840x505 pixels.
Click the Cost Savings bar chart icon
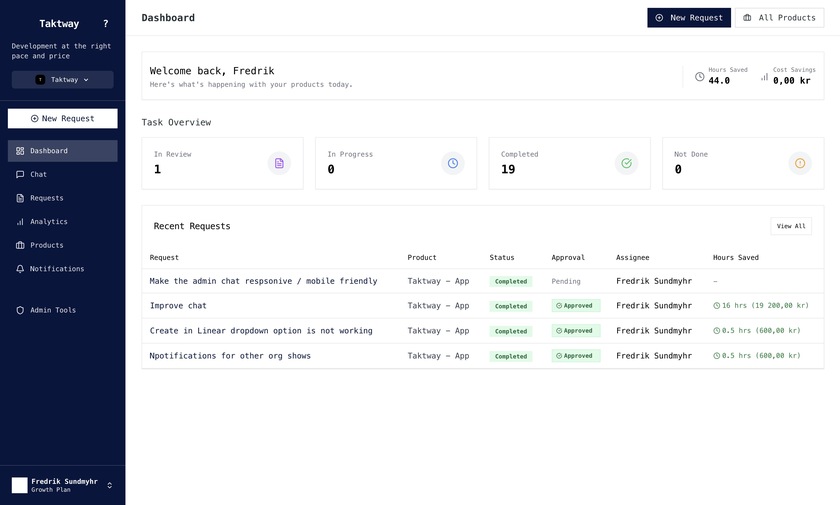coord(764,76)
